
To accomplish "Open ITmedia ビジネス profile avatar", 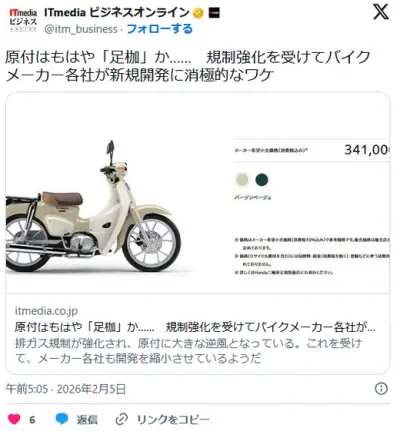I will 23,20.
